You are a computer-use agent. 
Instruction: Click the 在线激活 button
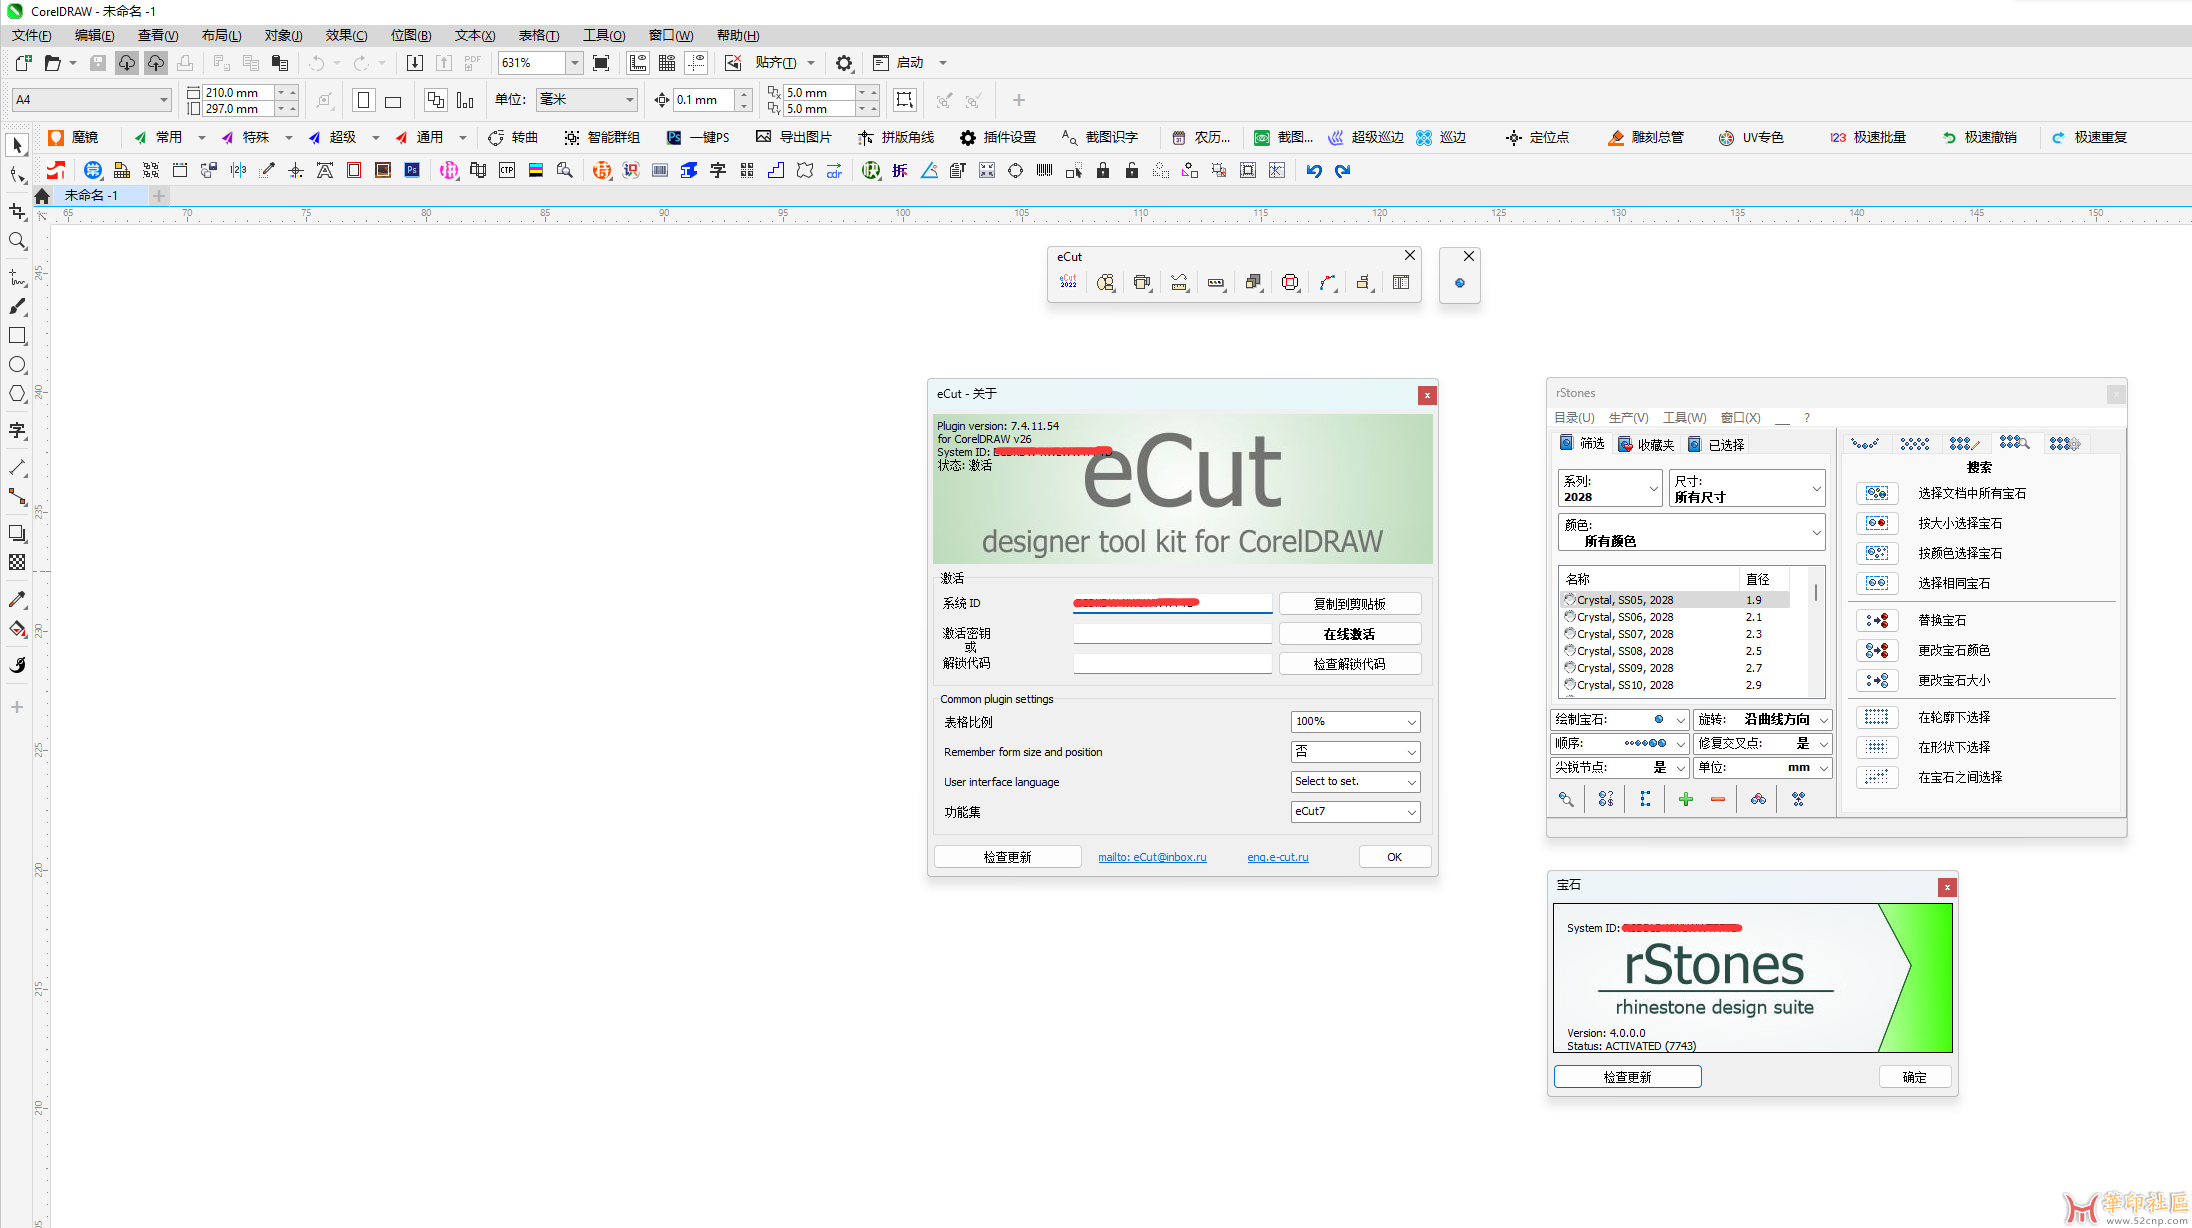(x=1349, y=634)
